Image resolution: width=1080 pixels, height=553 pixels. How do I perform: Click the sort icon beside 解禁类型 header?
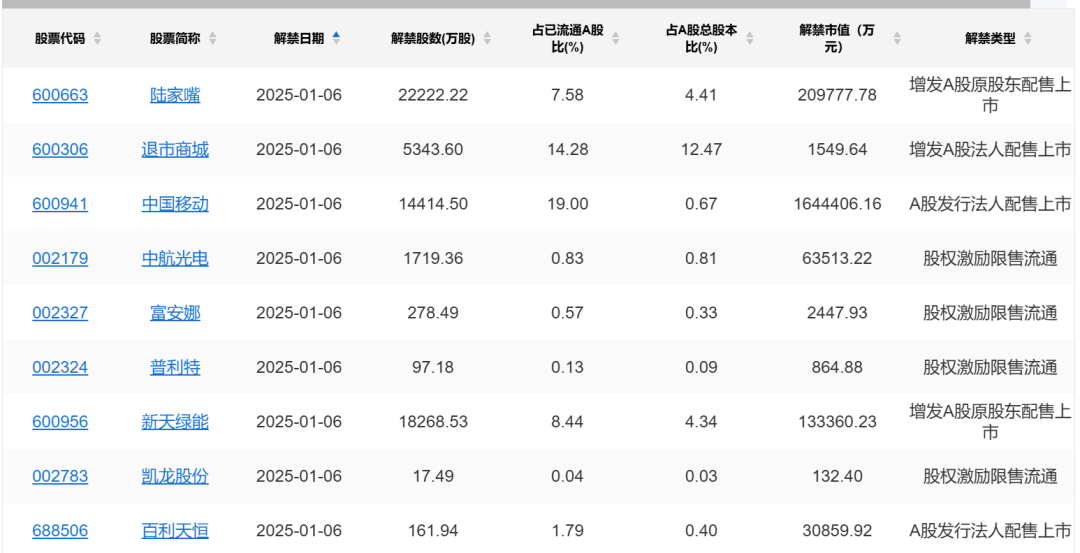click(1028, 38)
